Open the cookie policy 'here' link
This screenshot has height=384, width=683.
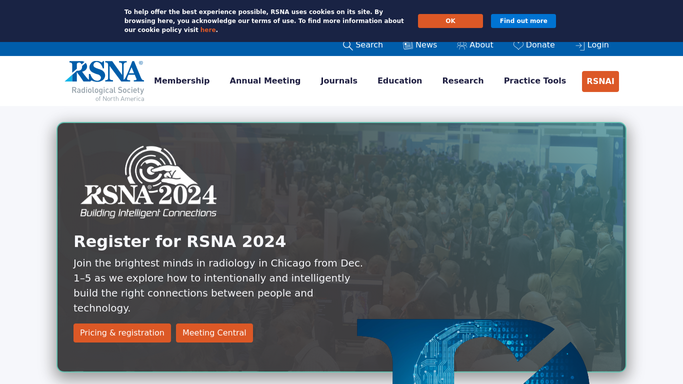point(208,30)
